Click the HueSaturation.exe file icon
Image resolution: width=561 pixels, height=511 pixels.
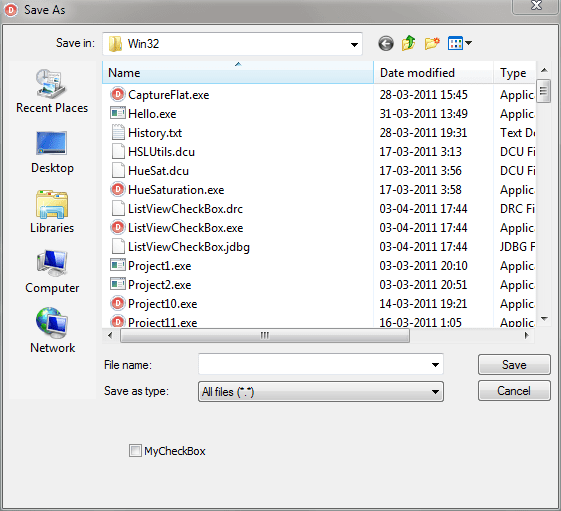[x=118, y=189]
